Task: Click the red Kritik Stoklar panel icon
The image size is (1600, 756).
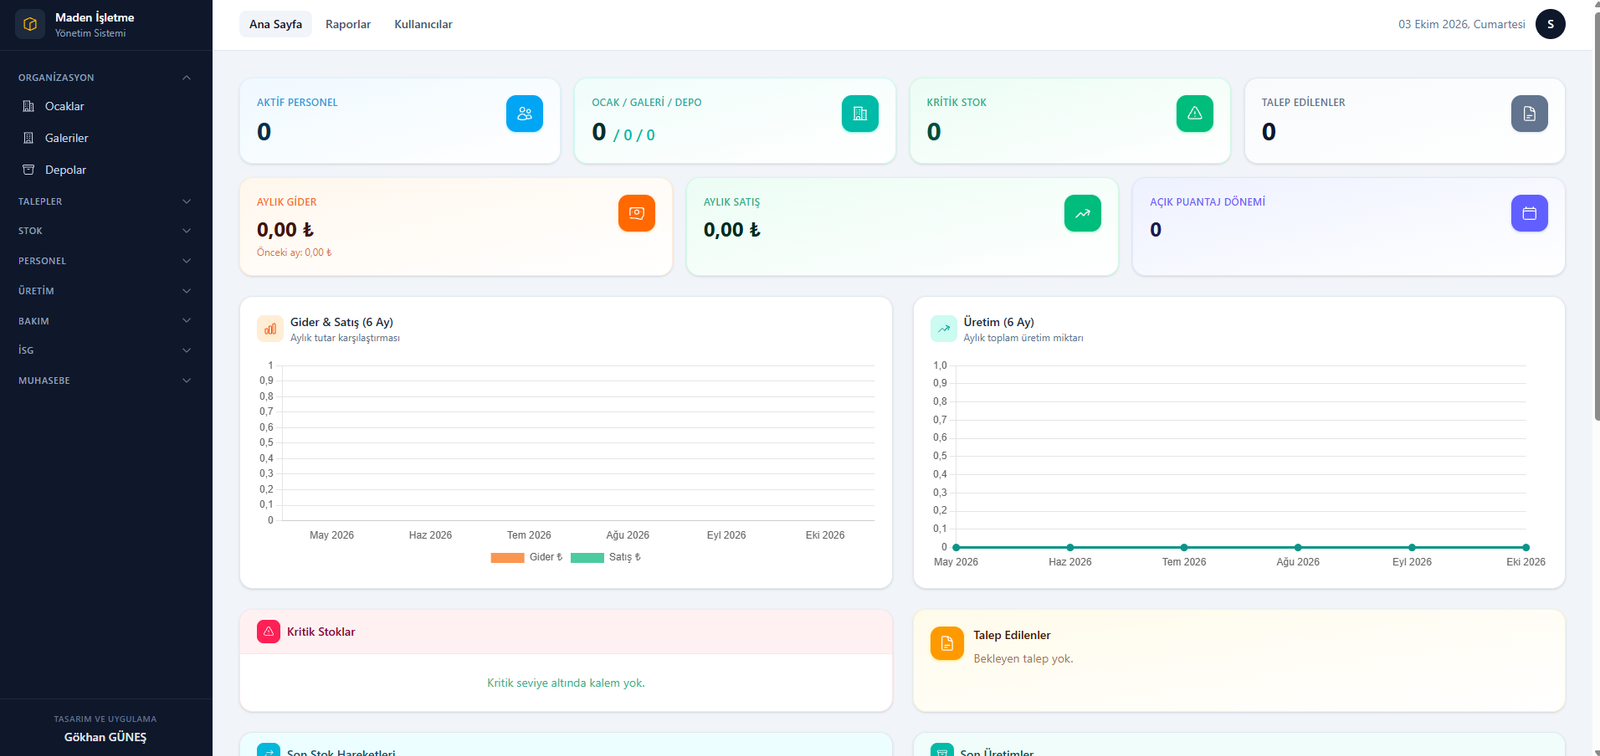Action: 268,632
